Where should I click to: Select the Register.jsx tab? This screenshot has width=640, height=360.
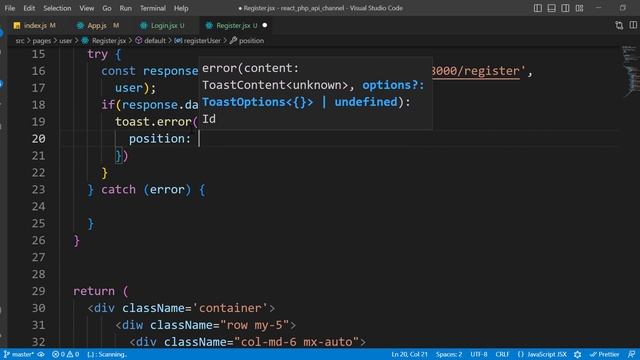click(237, 25)
